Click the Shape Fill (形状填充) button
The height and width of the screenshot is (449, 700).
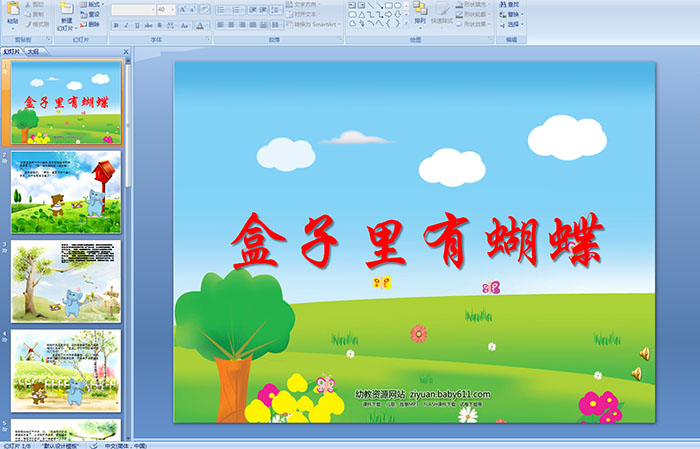click(x=476, y=4)
